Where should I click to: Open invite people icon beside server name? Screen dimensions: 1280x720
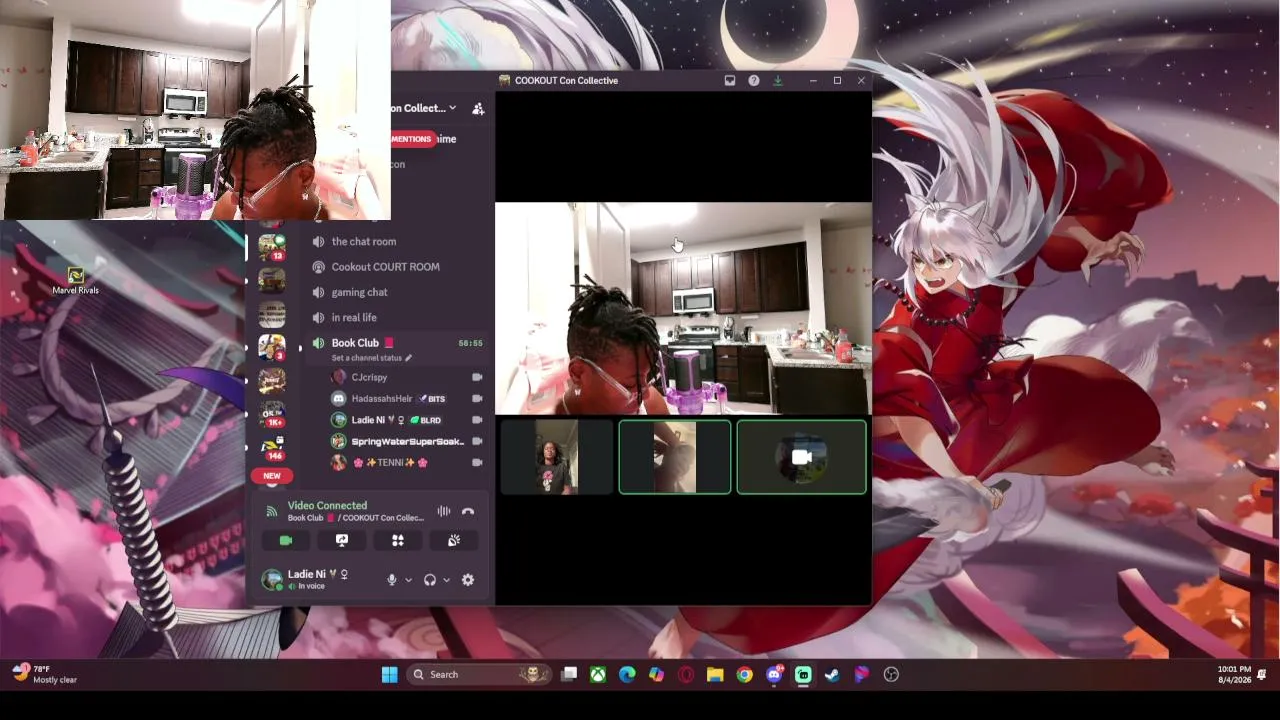click(x=478, y=108)
